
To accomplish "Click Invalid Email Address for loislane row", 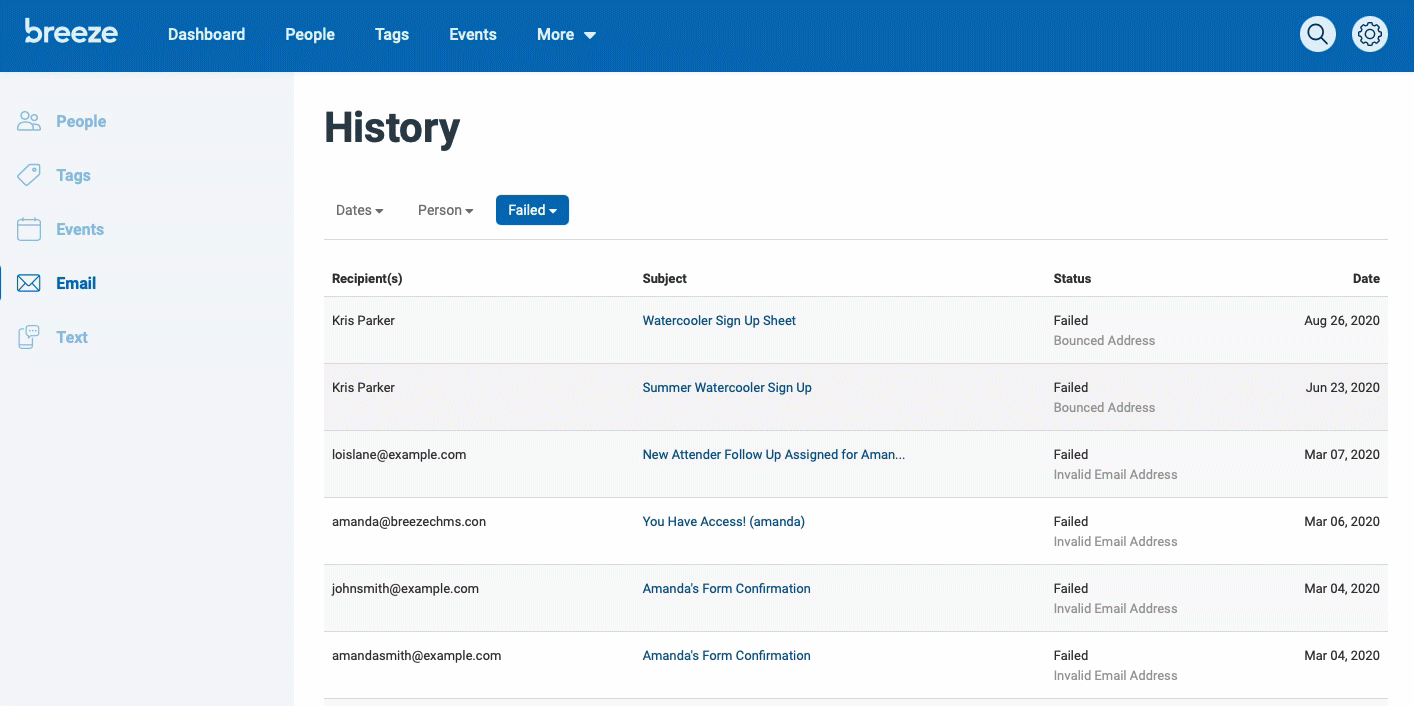I will tap(1115, 475).
